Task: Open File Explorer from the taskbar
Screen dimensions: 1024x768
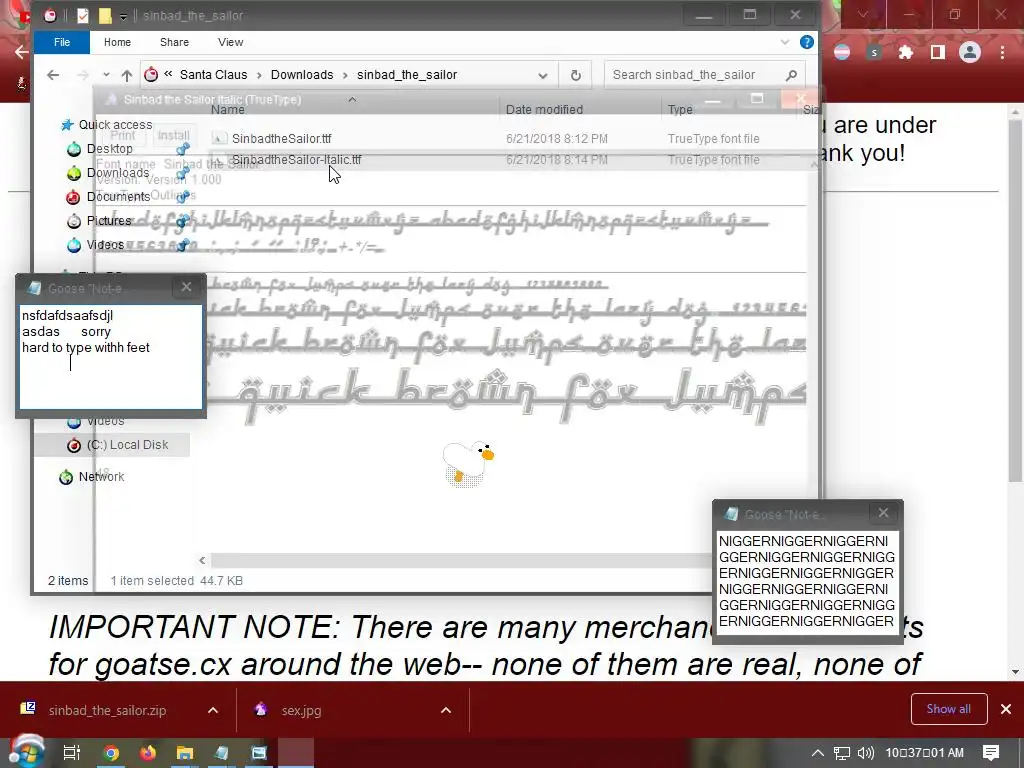Action: tap(185, 753)
